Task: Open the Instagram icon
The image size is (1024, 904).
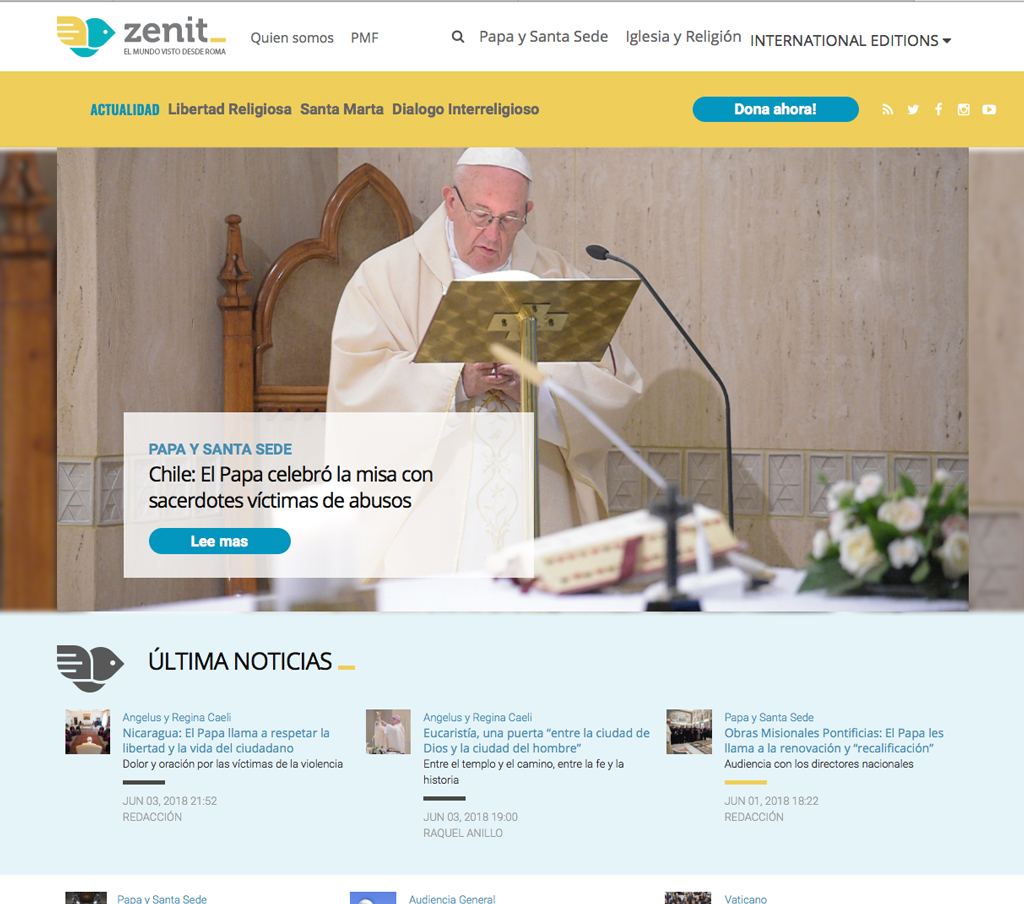Action: (963, 110)
